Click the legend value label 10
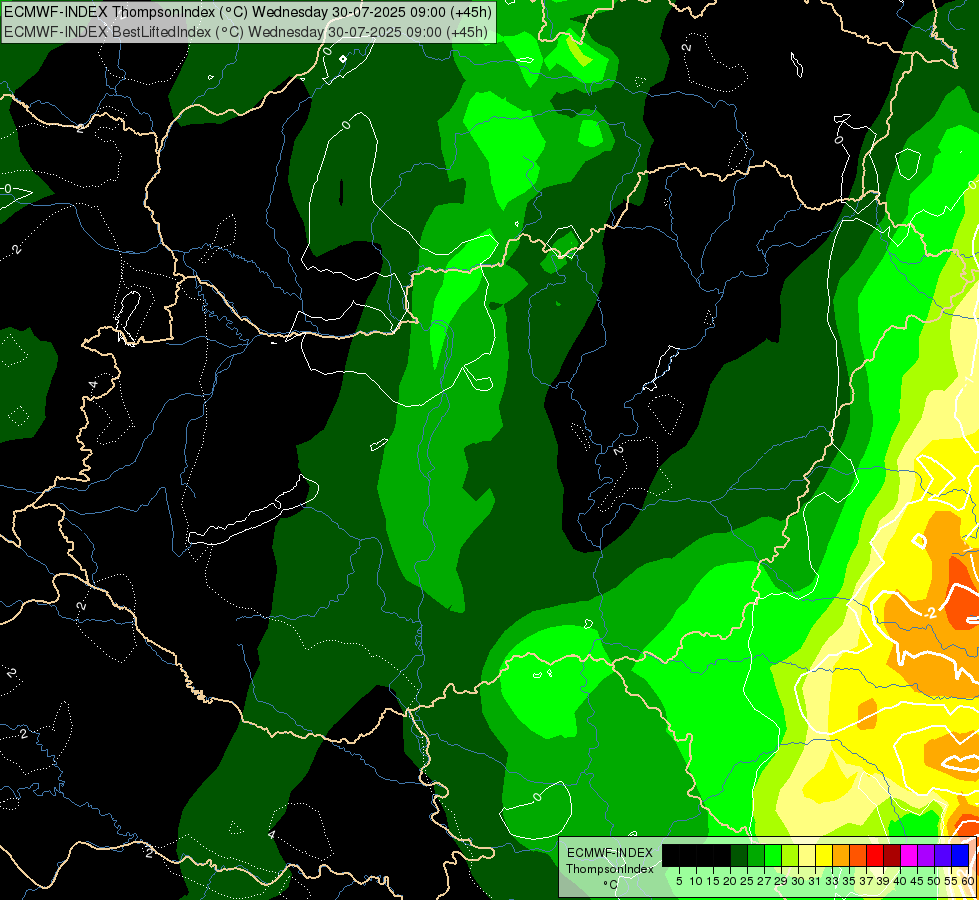Image resolution: width=979 pixels, height=900 pixels. click(x=696, y=881)
